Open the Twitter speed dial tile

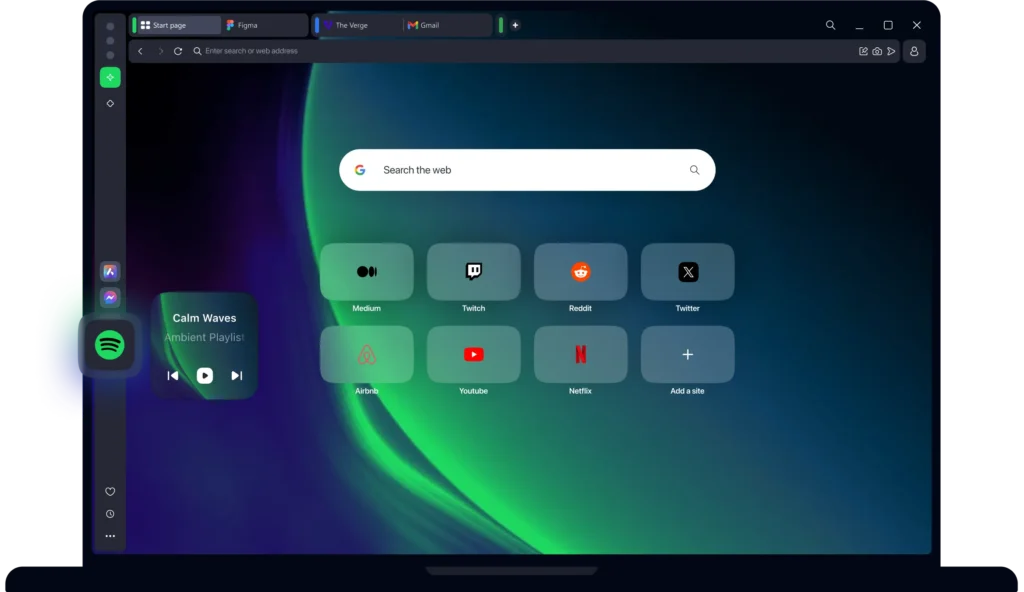tap(688, 272)
